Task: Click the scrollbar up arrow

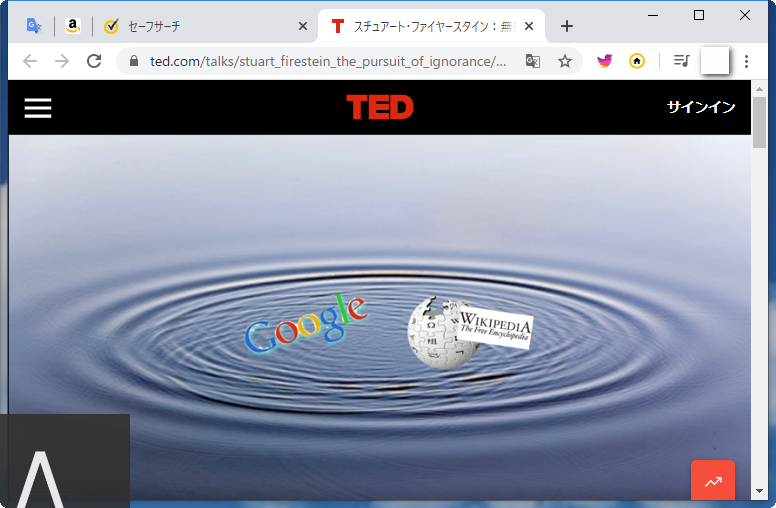Action: [x=759, y=89]
